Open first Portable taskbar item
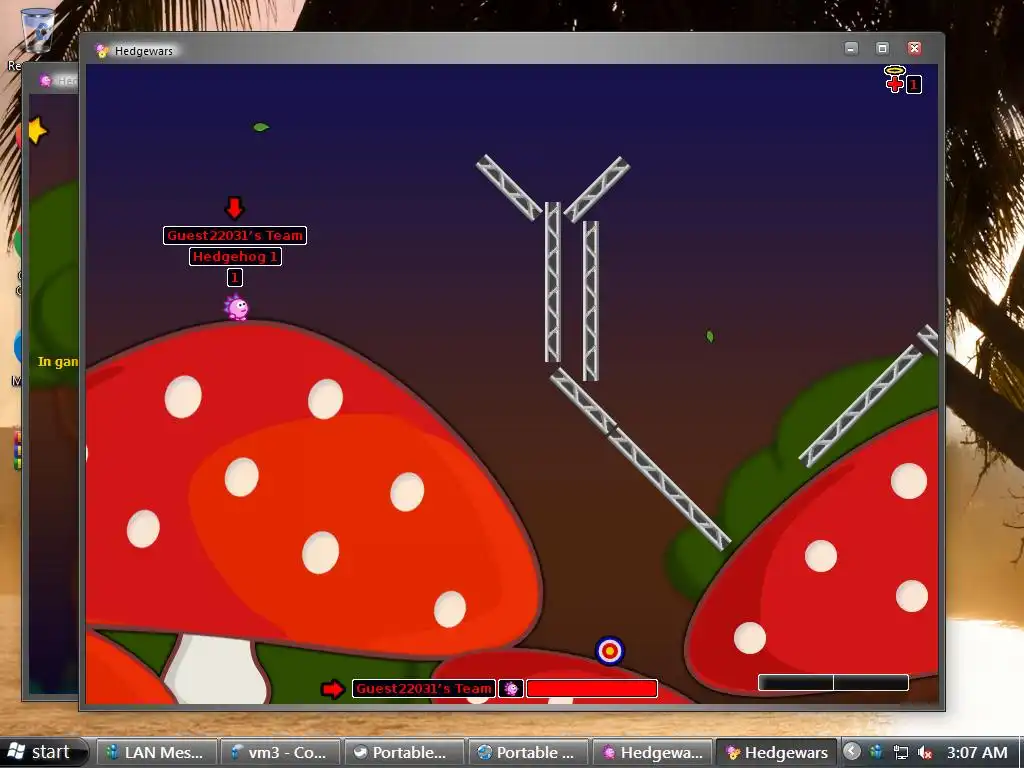The height and width of the screenshot is (768, 1024). tap(404, 752)
